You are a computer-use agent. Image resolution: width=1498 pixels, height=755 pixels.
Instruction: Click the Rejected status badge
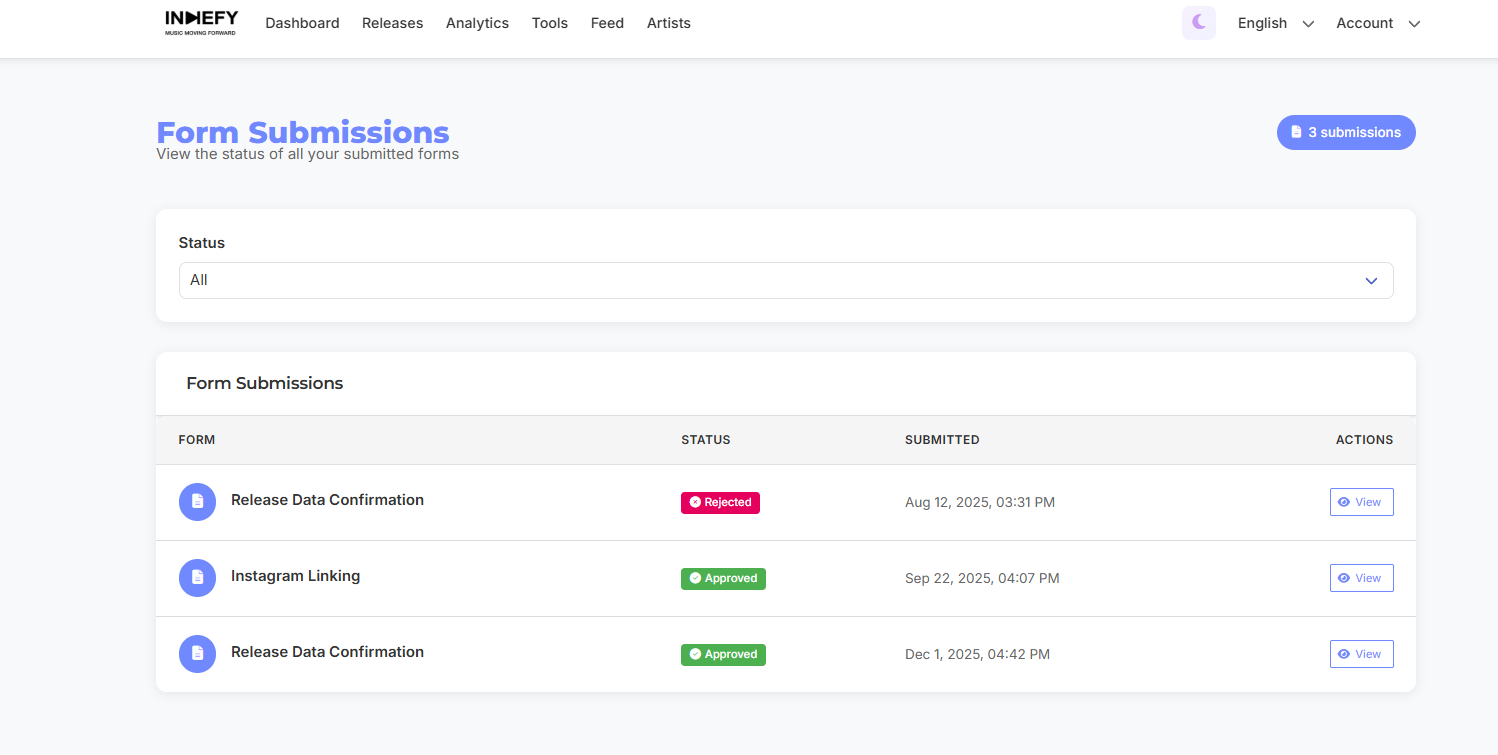[x=720, y=503]
